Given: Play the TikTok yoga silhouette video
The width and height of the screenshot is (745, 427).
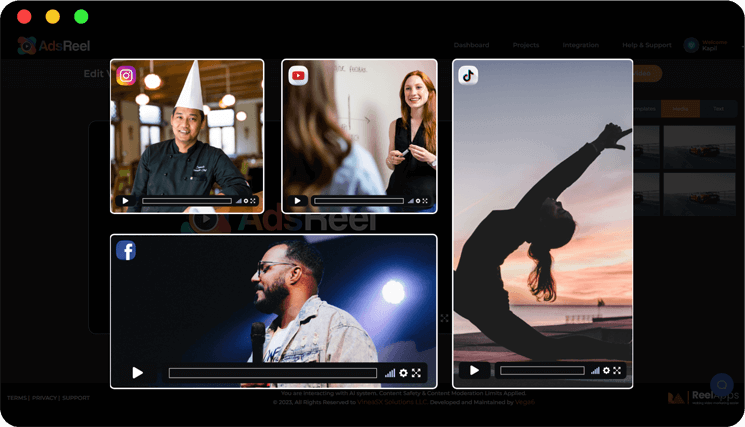Looking at the screenshot, I should click(475, 370).
